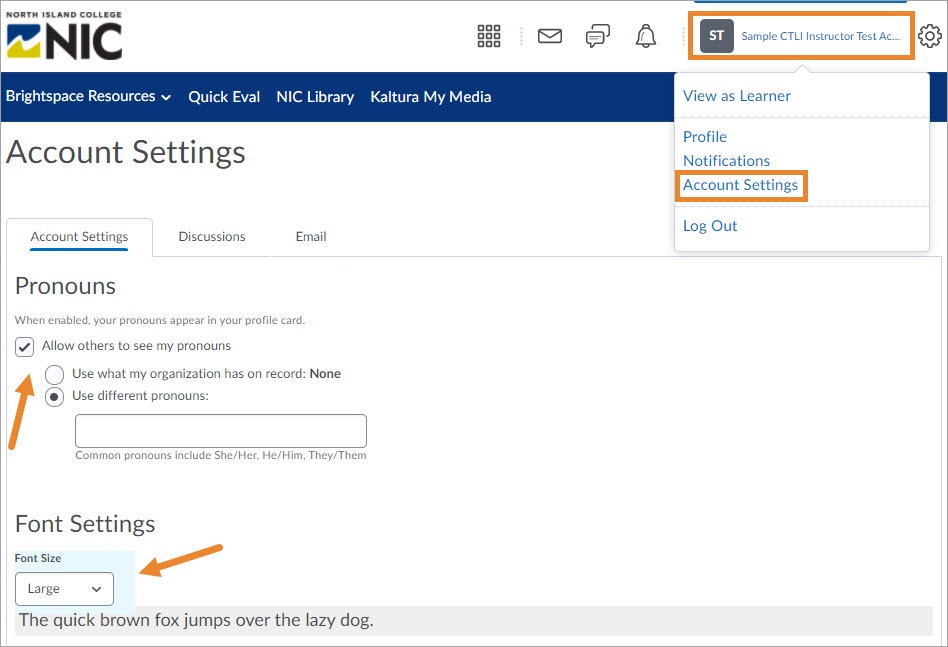
Task: Toggle Allow others to see my pronouns
Action: coord(25,347)
